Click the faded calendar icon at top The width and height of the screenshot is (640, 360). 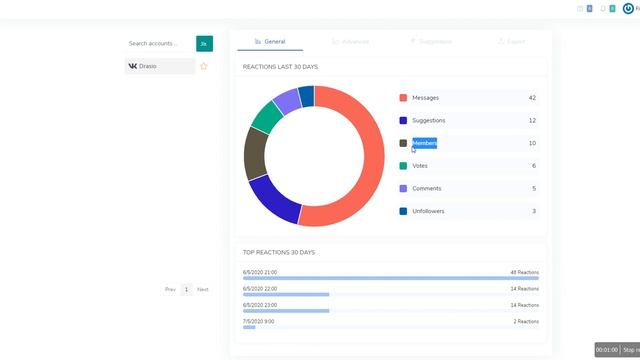(x=580, y=9)
